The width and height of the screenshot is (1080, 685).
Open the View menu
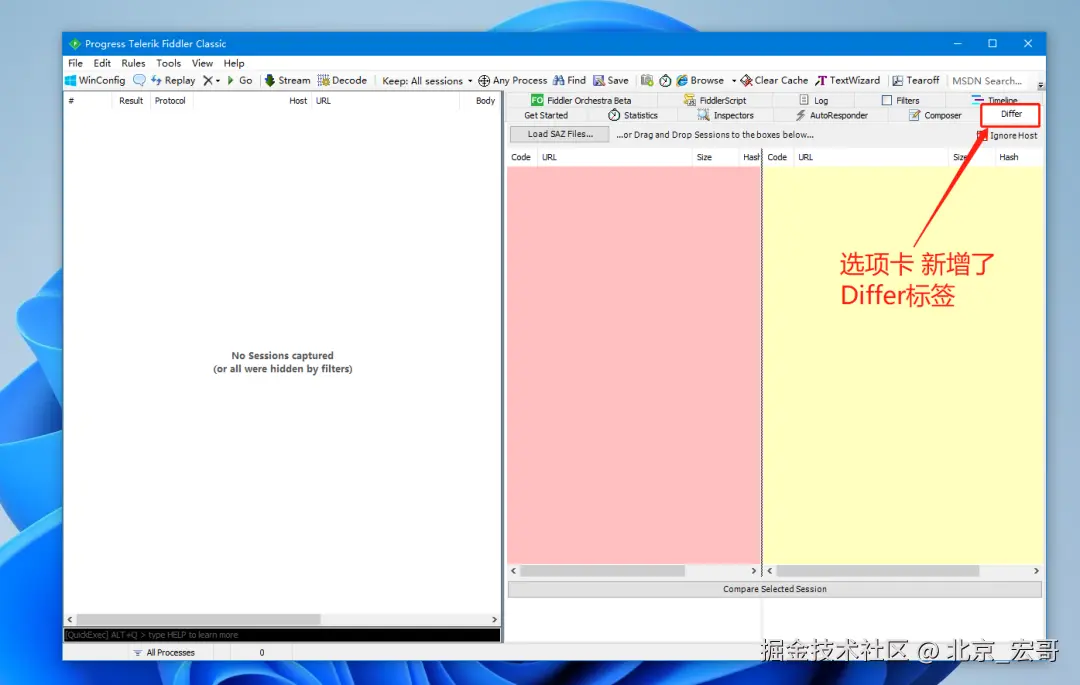(202, 63)
